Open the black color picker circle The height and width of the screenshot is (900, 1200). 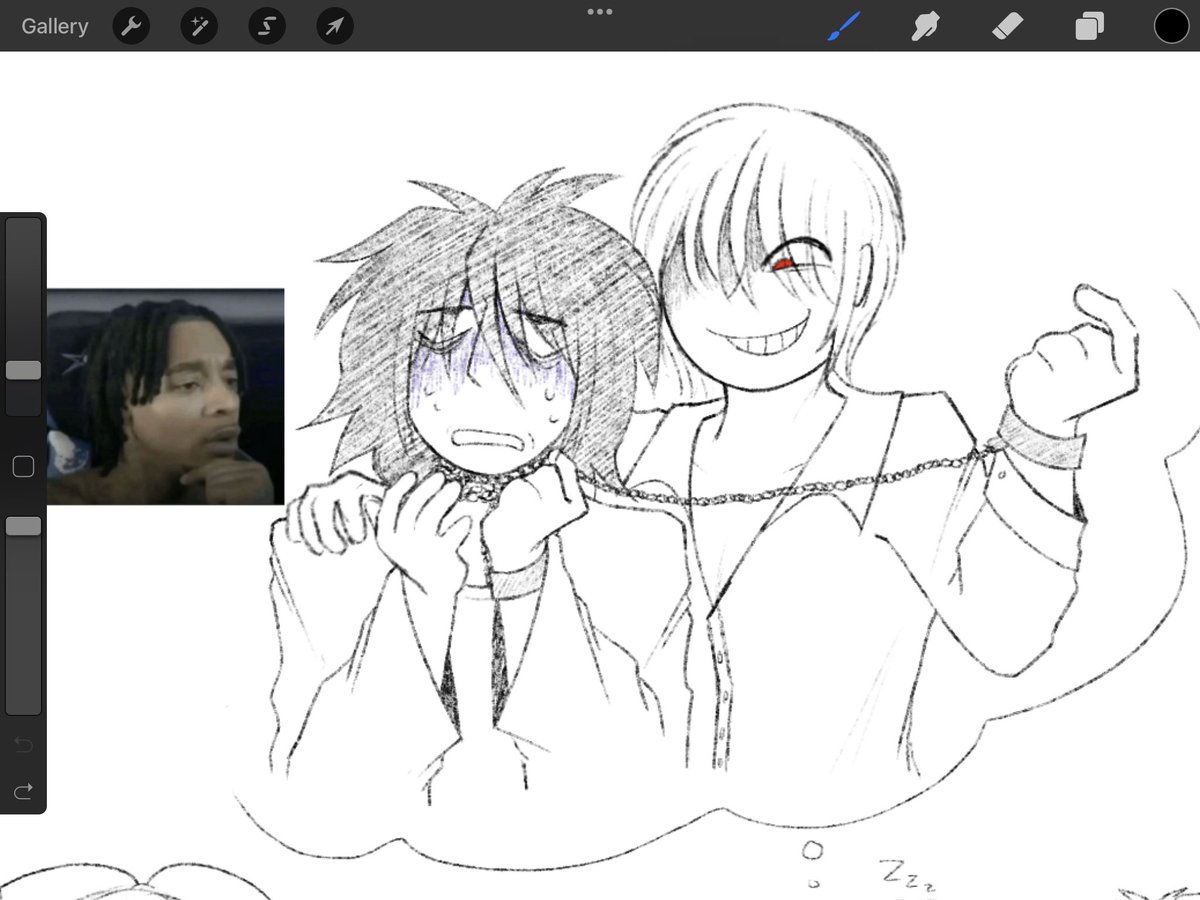(1171, 26)
